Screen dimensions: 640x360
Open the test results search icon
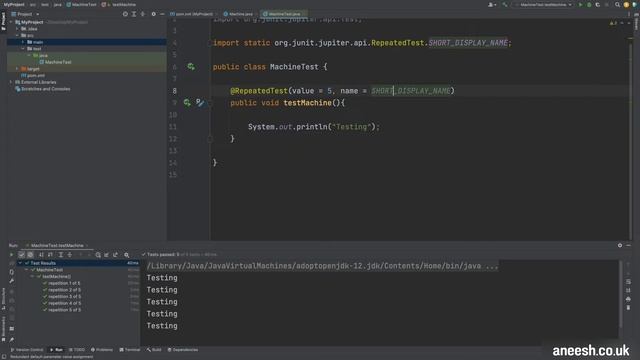click(x=127, y=255)
